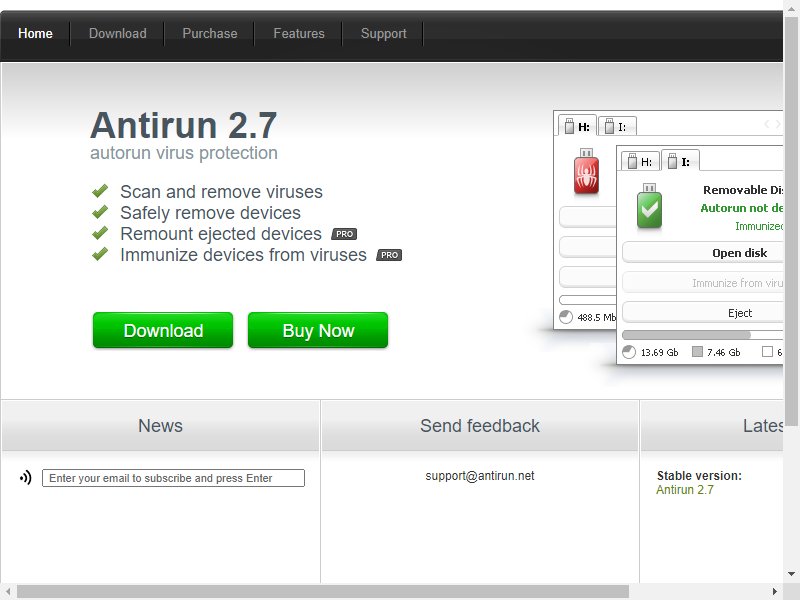This screenshot has width=800, height=600.
Task: Click the horizontal scrollbar thumb
Action: point(322,592)
